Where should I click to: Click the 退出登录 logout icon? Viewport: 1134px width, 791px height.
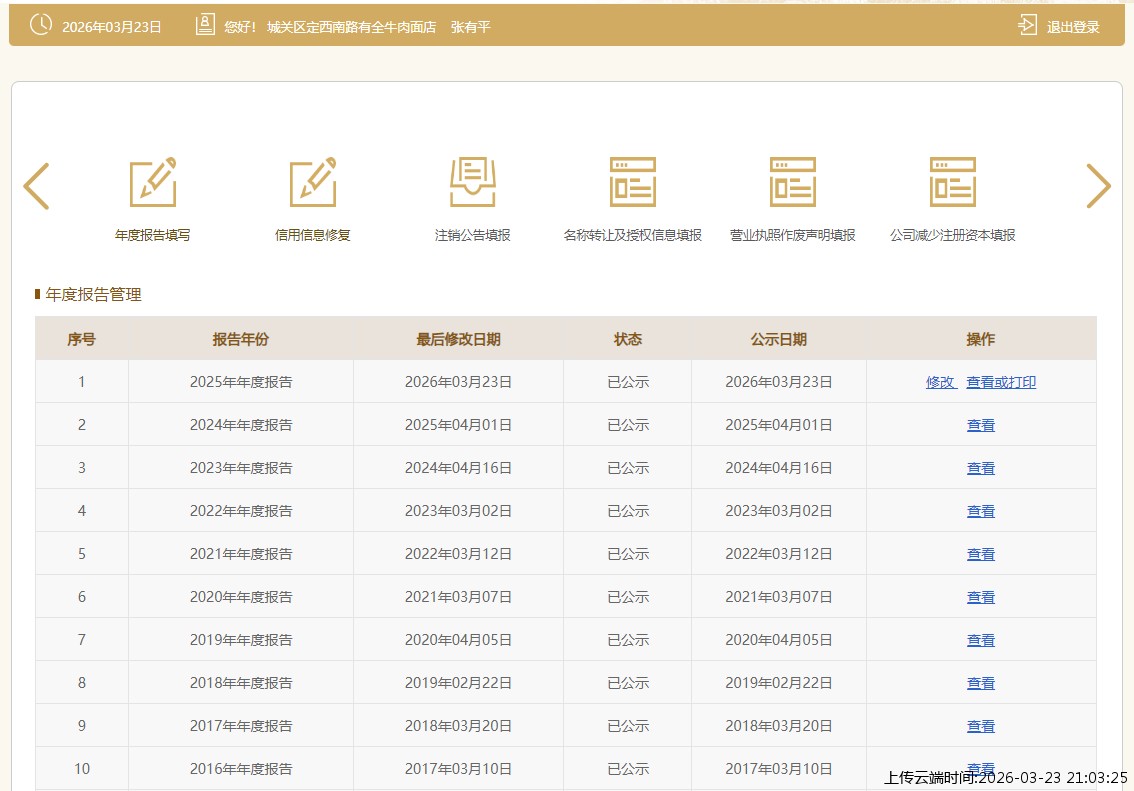[x=1027, y=26]
